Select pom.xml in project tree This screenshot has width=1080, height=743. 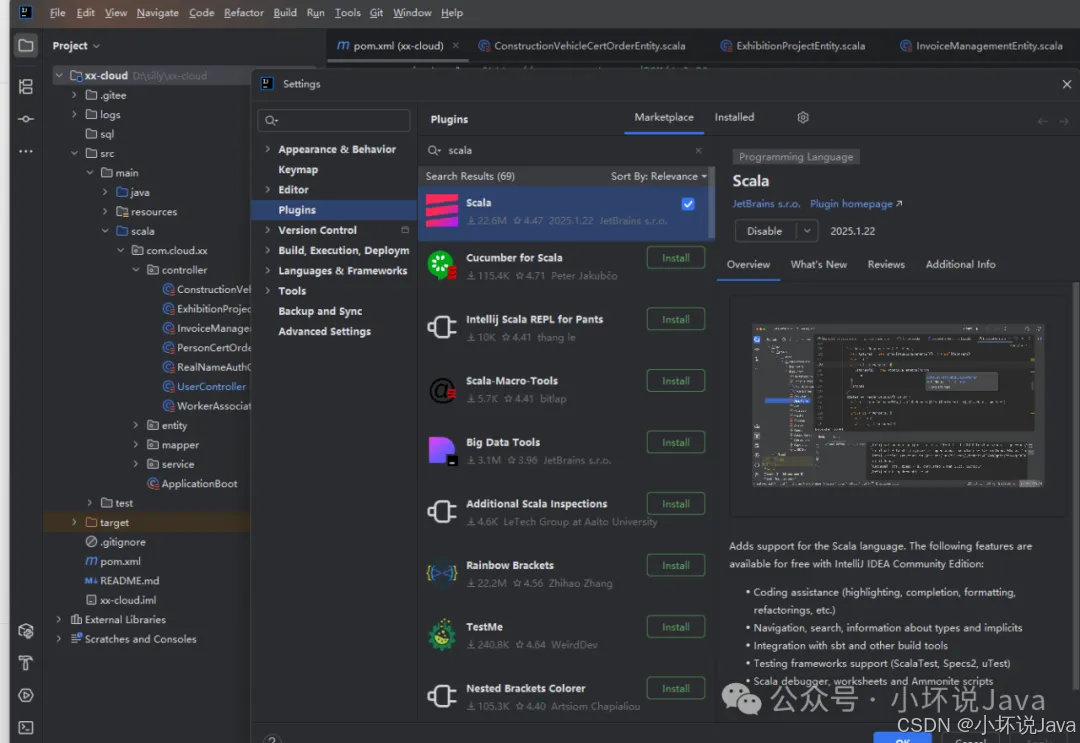[x=113, y=561]
